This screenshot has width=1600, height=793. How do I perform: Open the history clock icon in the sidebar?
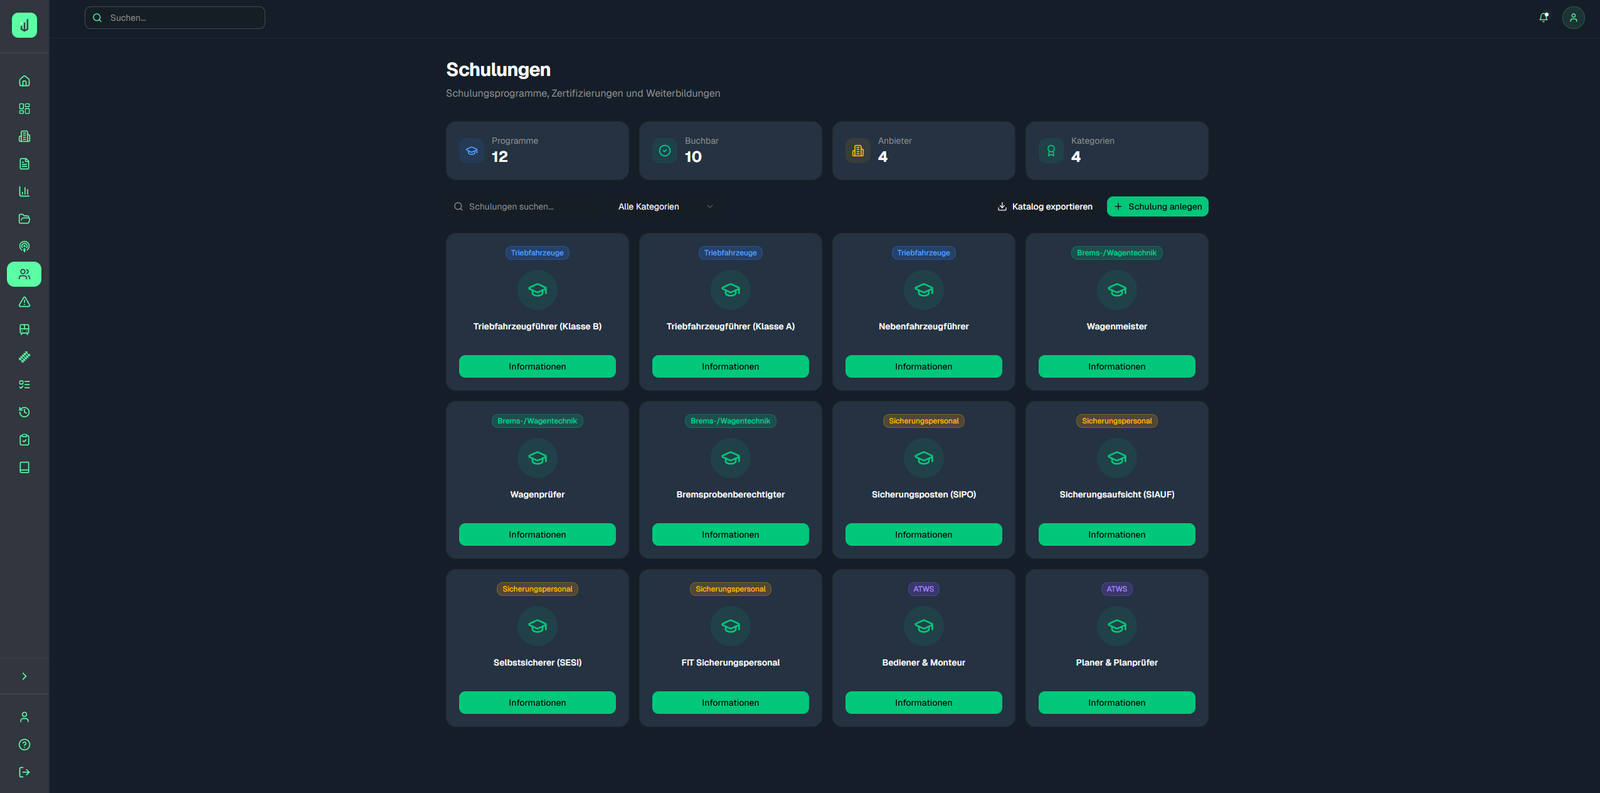pyautogui.click(x=24, y=412)
